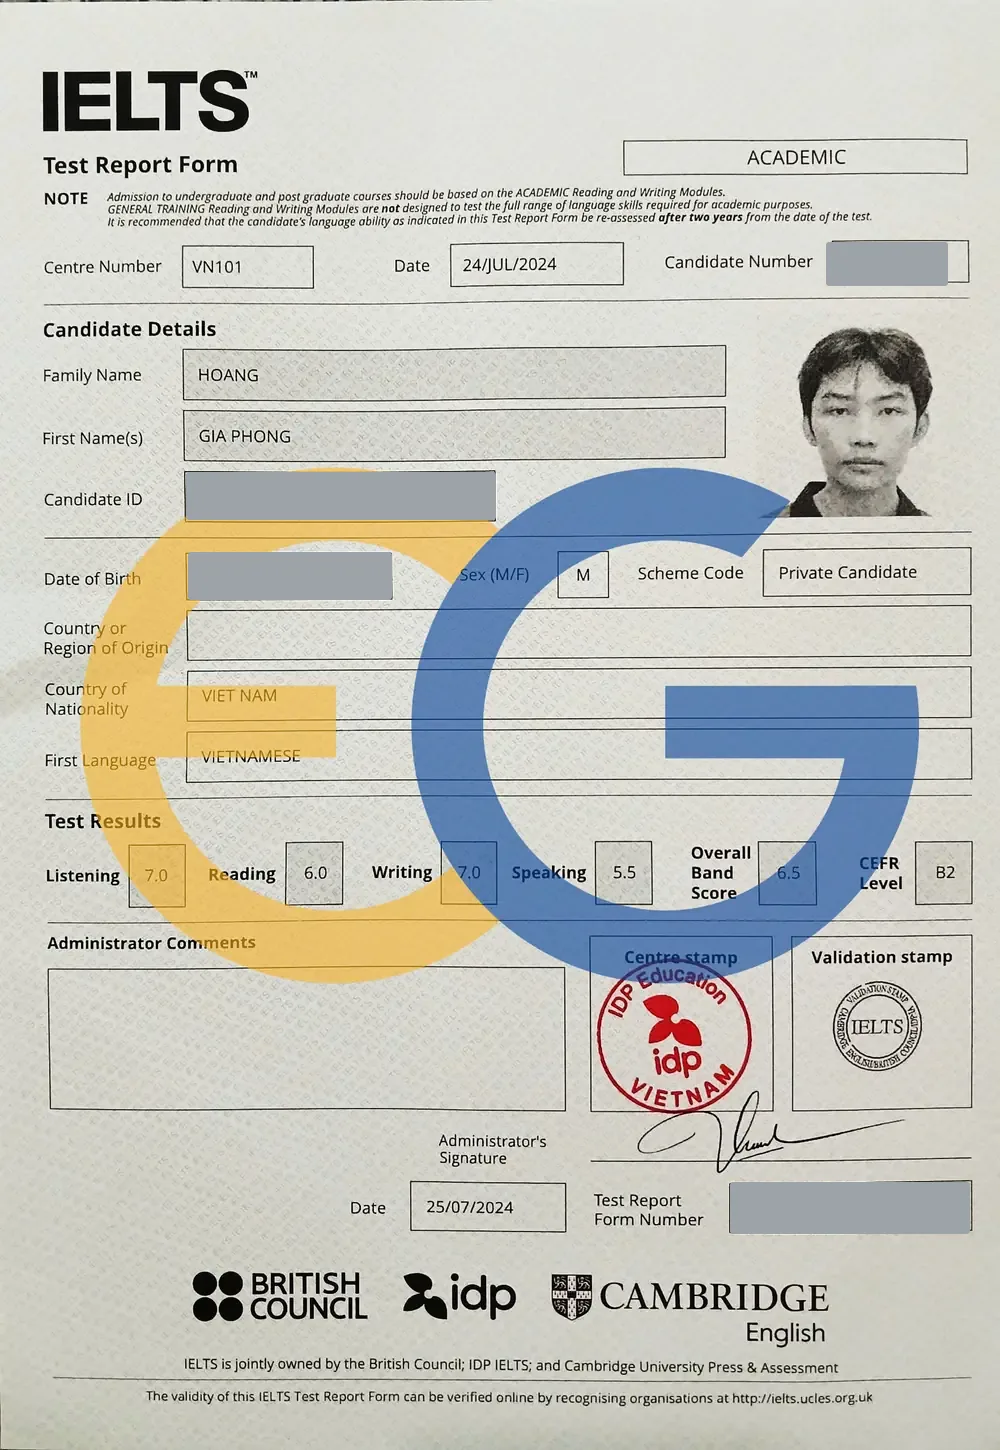The width and height of the screenshot is (1000, 1450).
Task: Open the http://ielts.ucles.org.uk verification URL
Action: pyautogui.click(x=802, y=1398)
